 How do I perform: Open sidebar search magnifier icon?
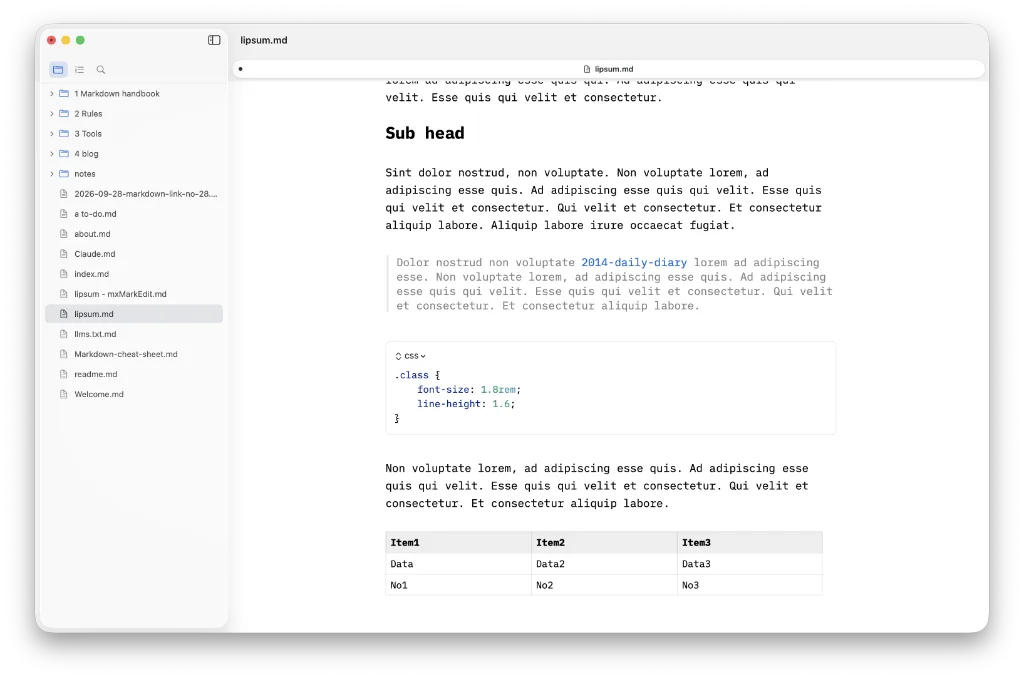point(101,69)
